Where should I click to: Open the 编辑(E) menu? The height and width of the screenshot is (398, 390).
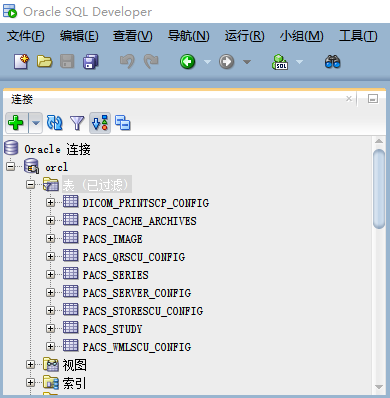(x=79, y=36)
